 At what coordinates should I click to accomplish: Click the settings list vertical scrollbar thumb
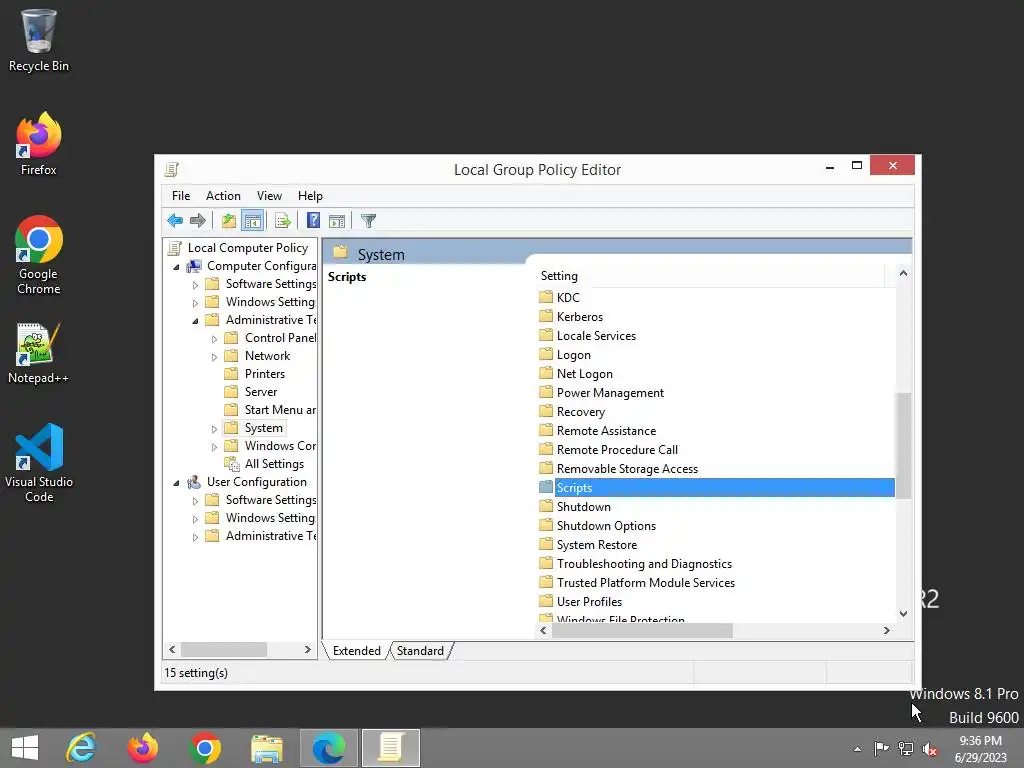pos(903,445)
